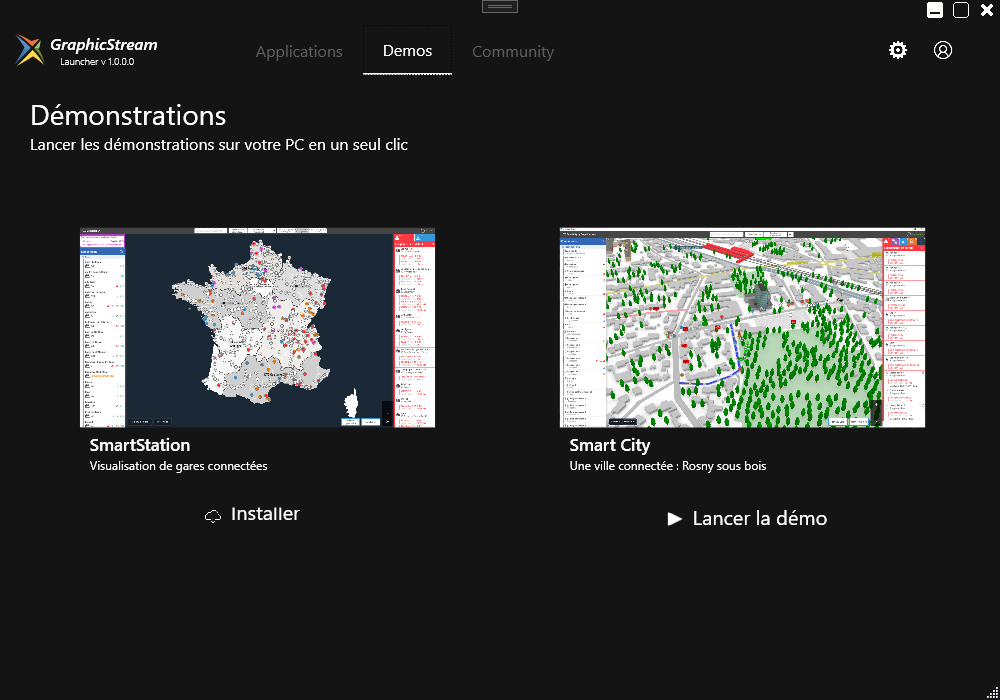1000x700 pixels.
Task: Open the Smart City 3D map thumbnail
Action: click(742, 327)
